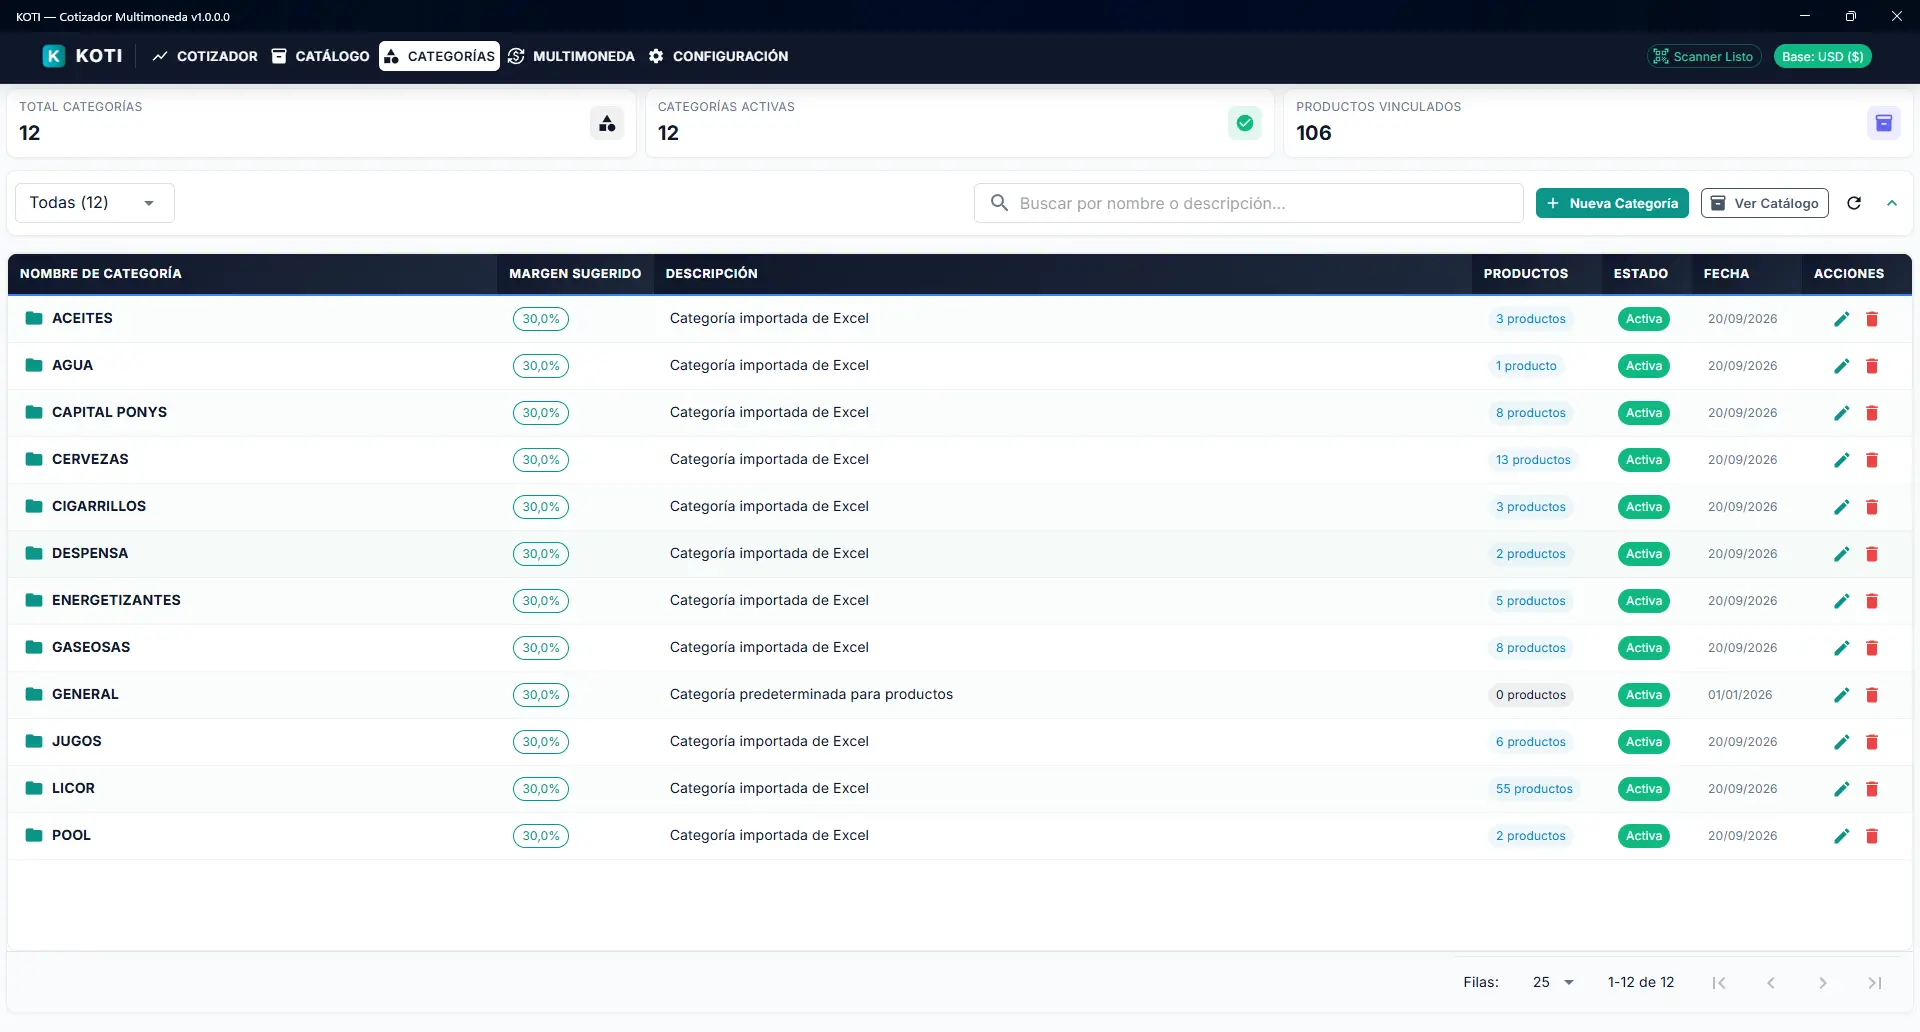
Task: Click the Categorías Activas check icon
Action: coord(1245,123)
